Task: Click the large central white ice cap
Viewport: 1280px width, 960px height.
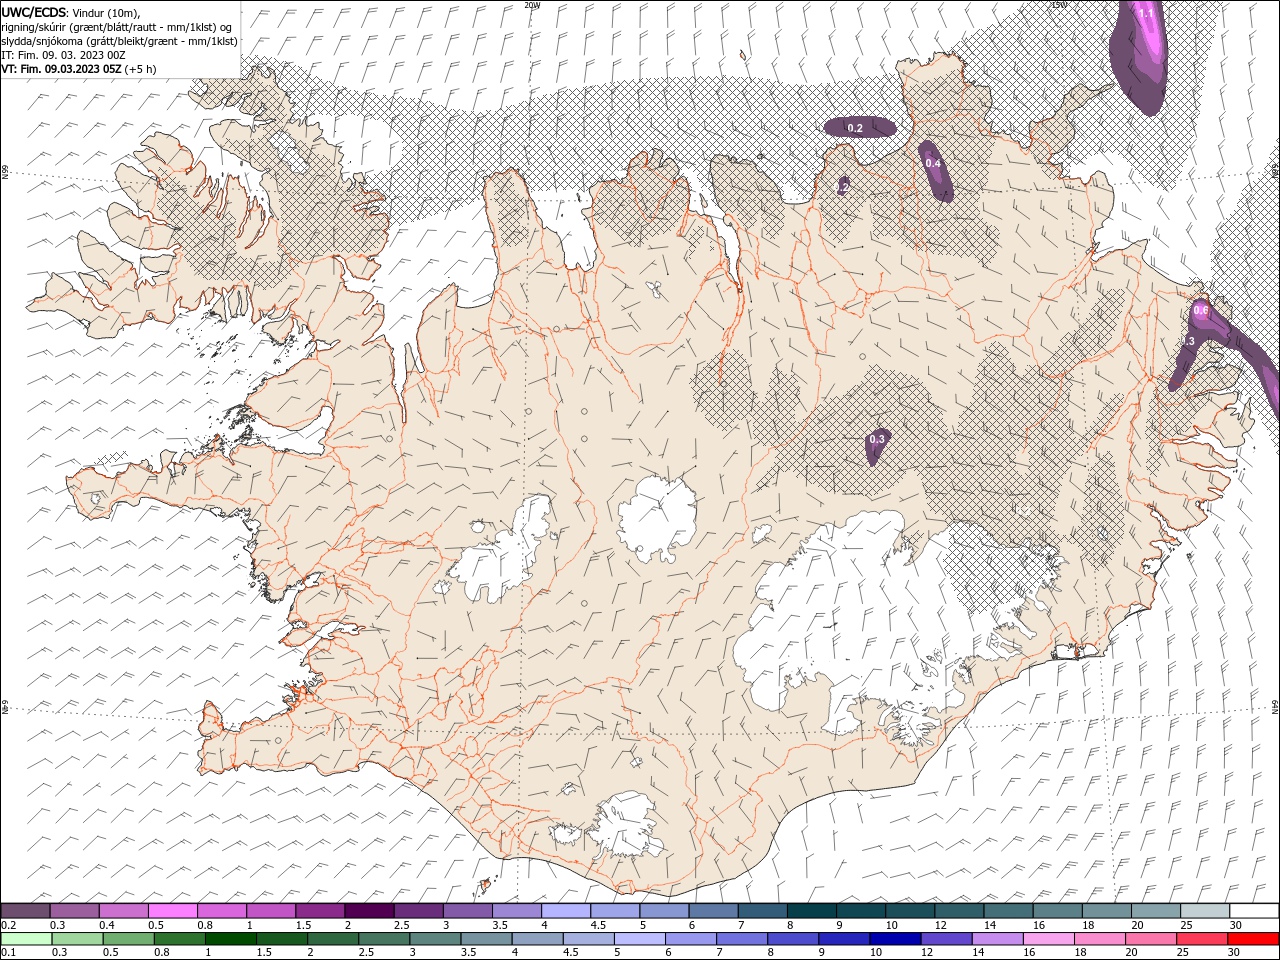Action: (657, 518)
